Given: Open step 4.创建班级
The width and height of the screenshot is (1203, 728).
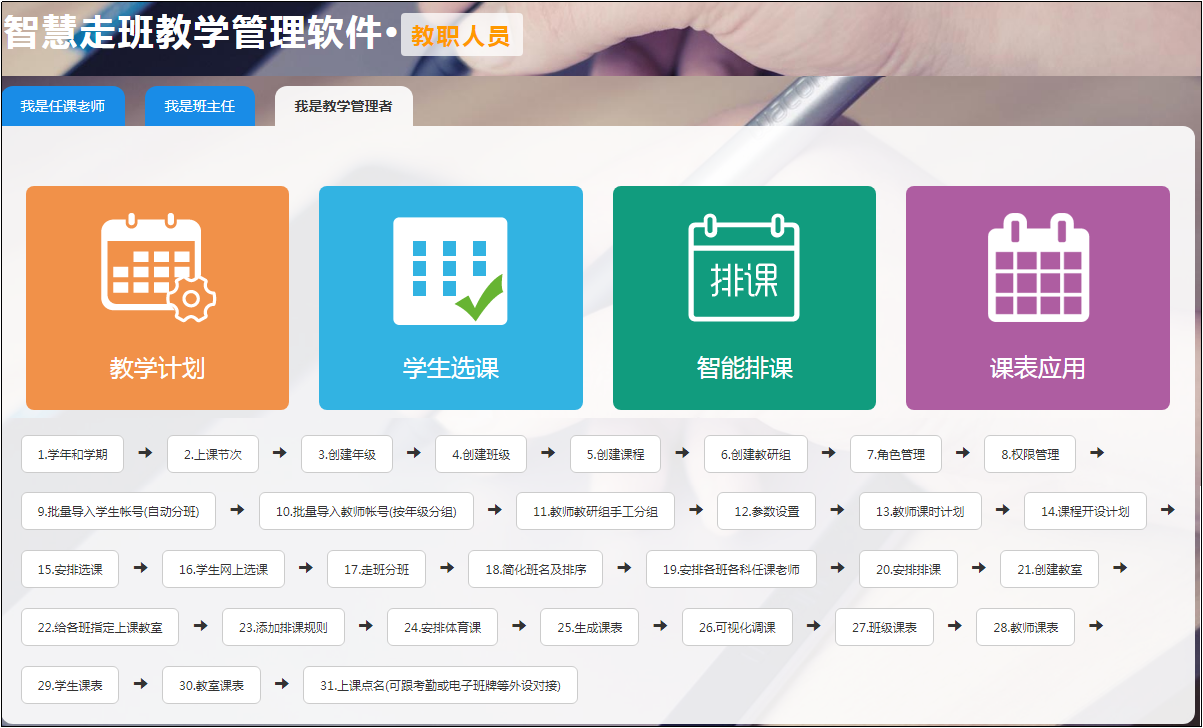Looking at the screenshot, I should click(481, 454).
